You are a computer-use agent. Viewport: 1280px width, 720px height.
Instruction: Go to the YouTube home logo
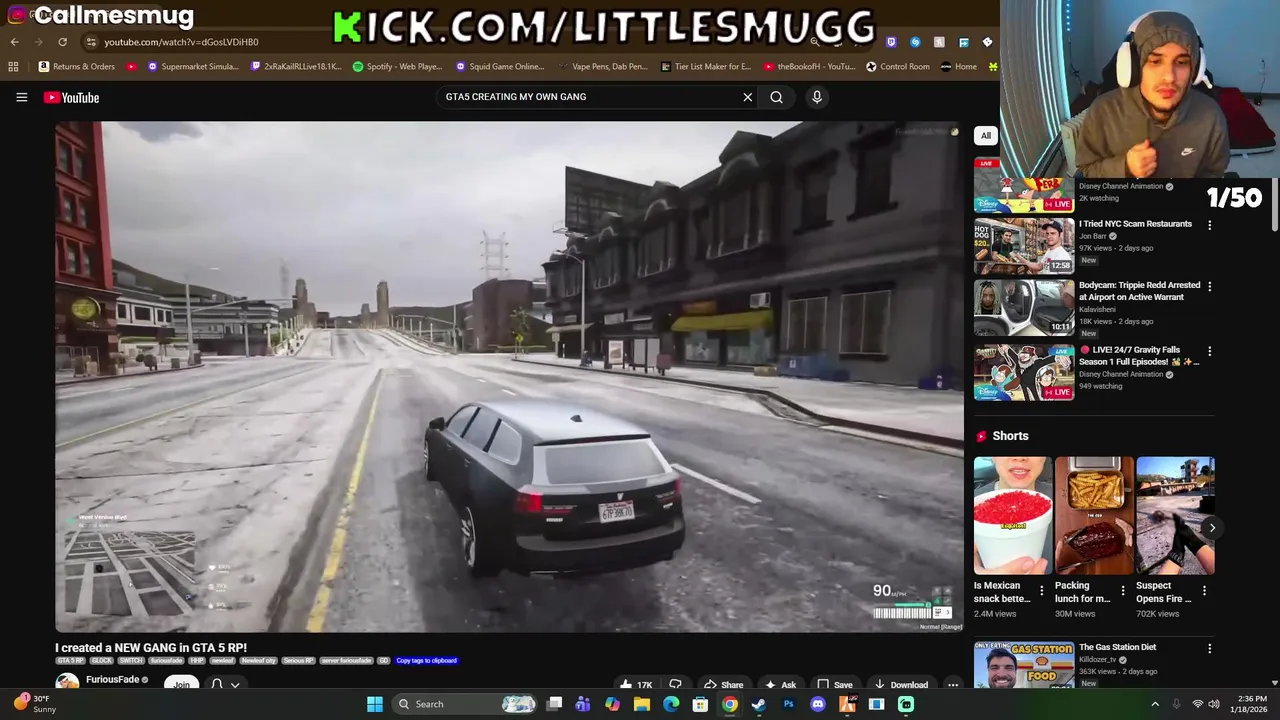(71, 97)
